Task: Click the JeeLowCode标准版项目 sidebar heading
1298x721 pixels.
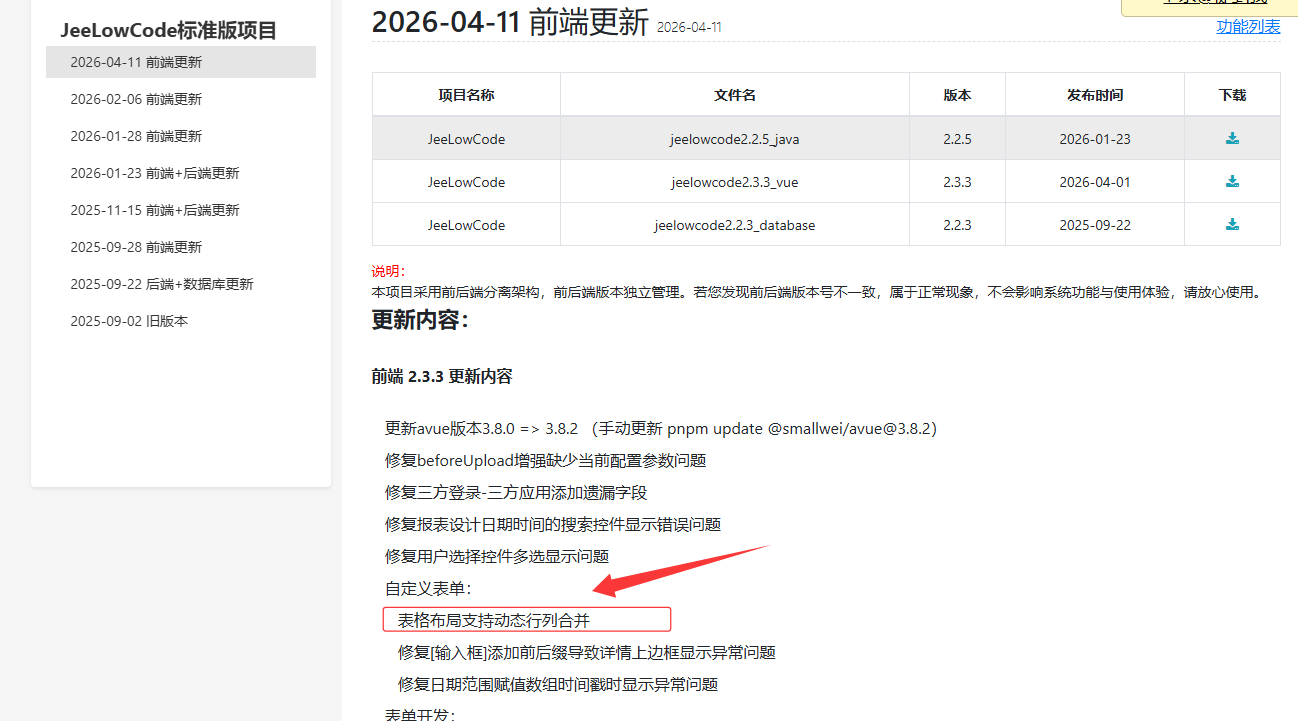Action: 168,30
